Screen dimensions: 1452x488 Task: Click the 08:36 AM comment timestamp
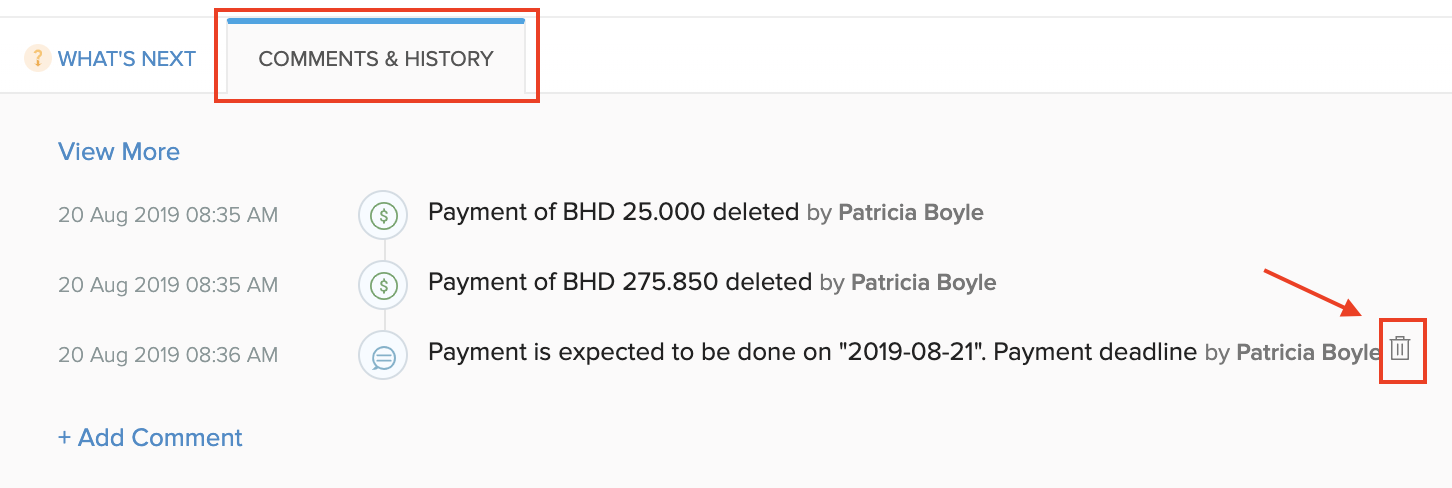tap(168, 355)
